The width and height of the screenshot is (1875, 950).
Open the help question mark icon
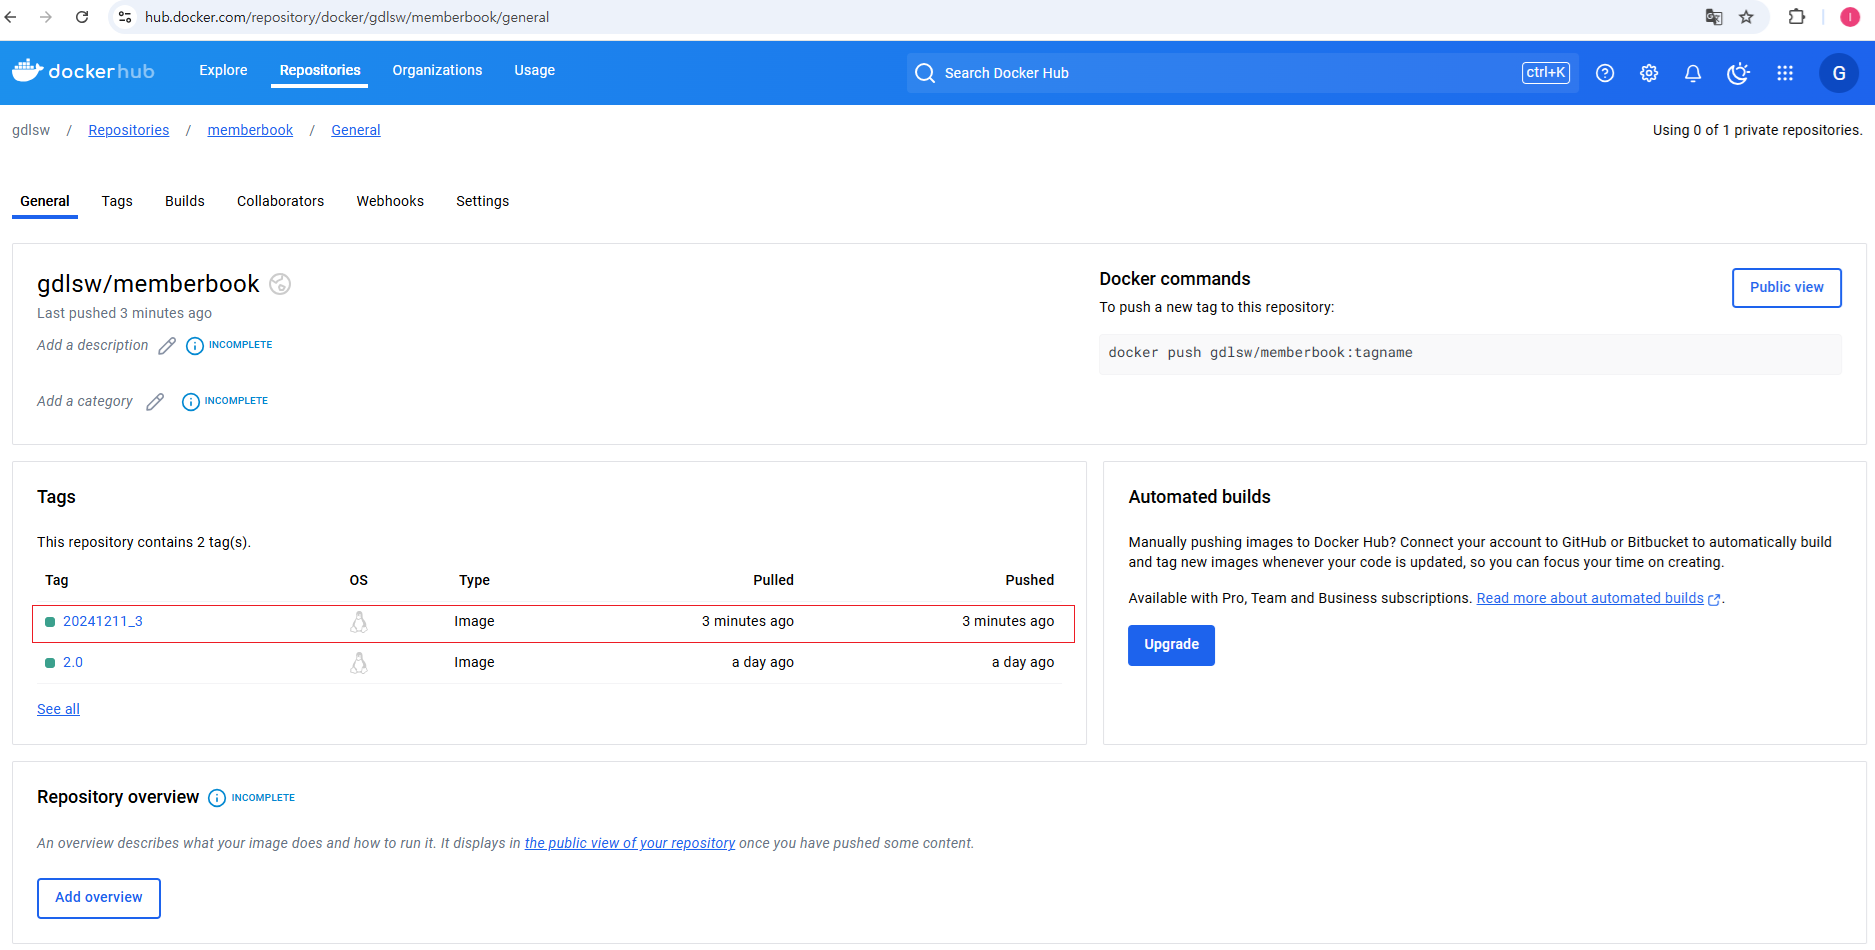1605,73
